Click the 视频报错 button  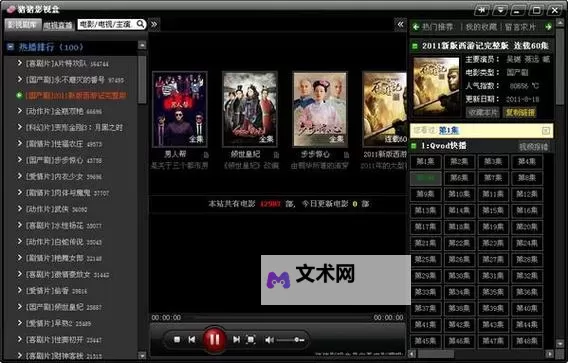click(x=534, y=146)
